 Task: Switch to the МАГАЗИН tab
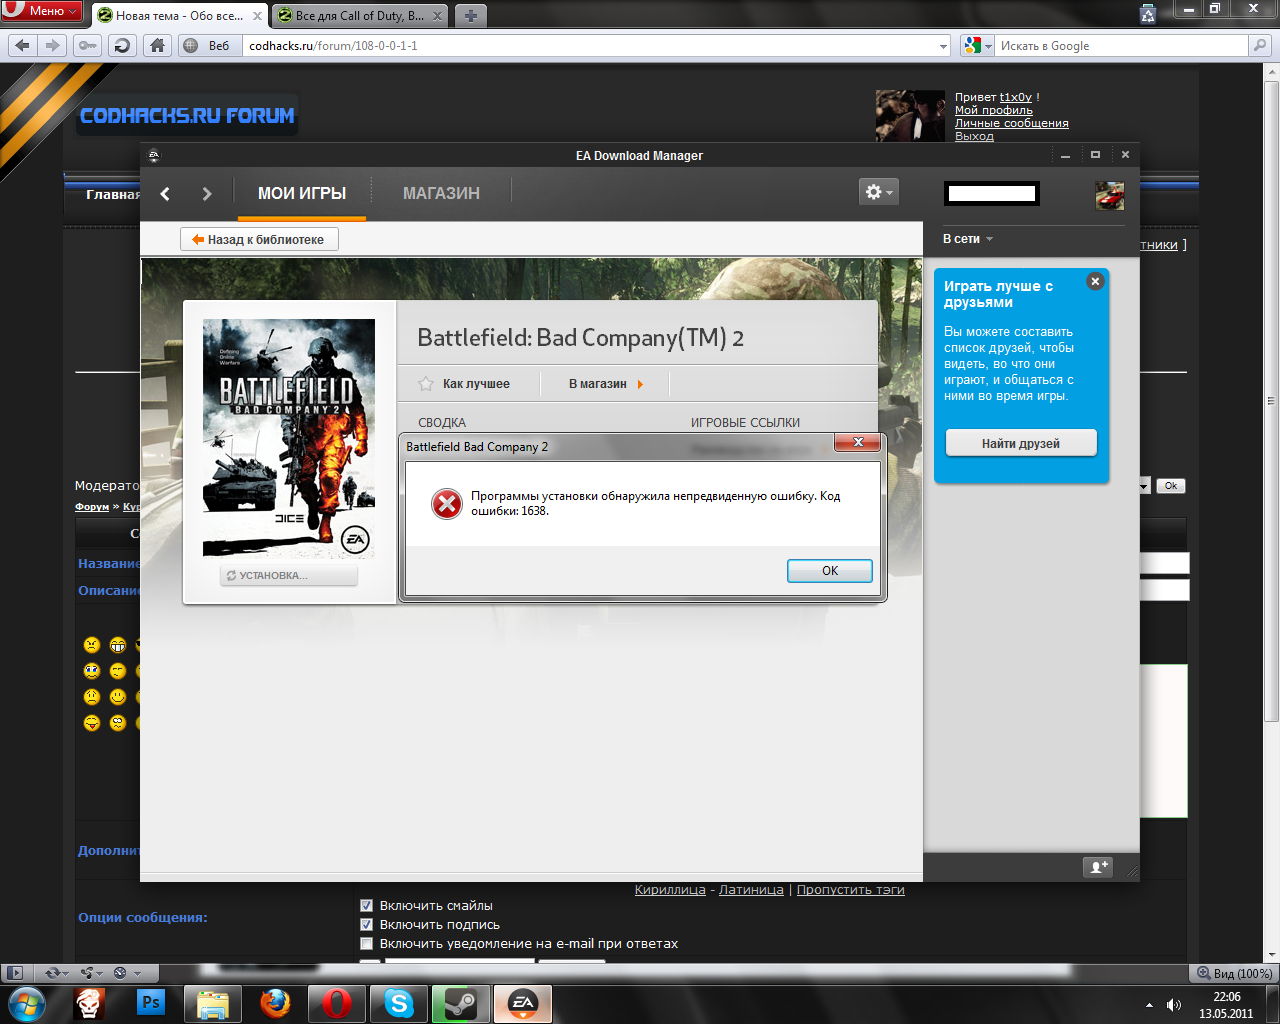[x=441, y=194]
